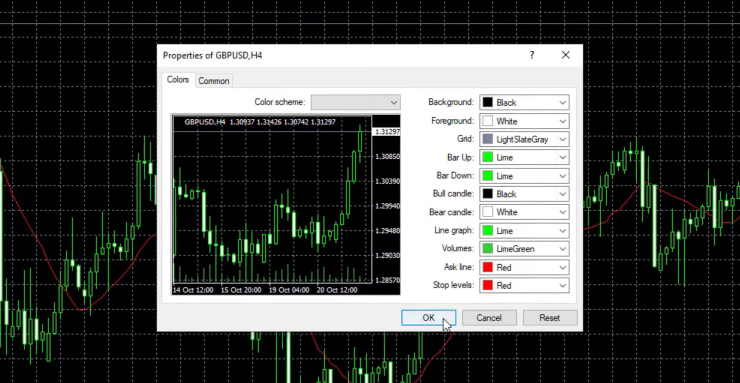Click the 'Stop levels:' label
This screenshot has width=740, height=383.
click(453, 285)
